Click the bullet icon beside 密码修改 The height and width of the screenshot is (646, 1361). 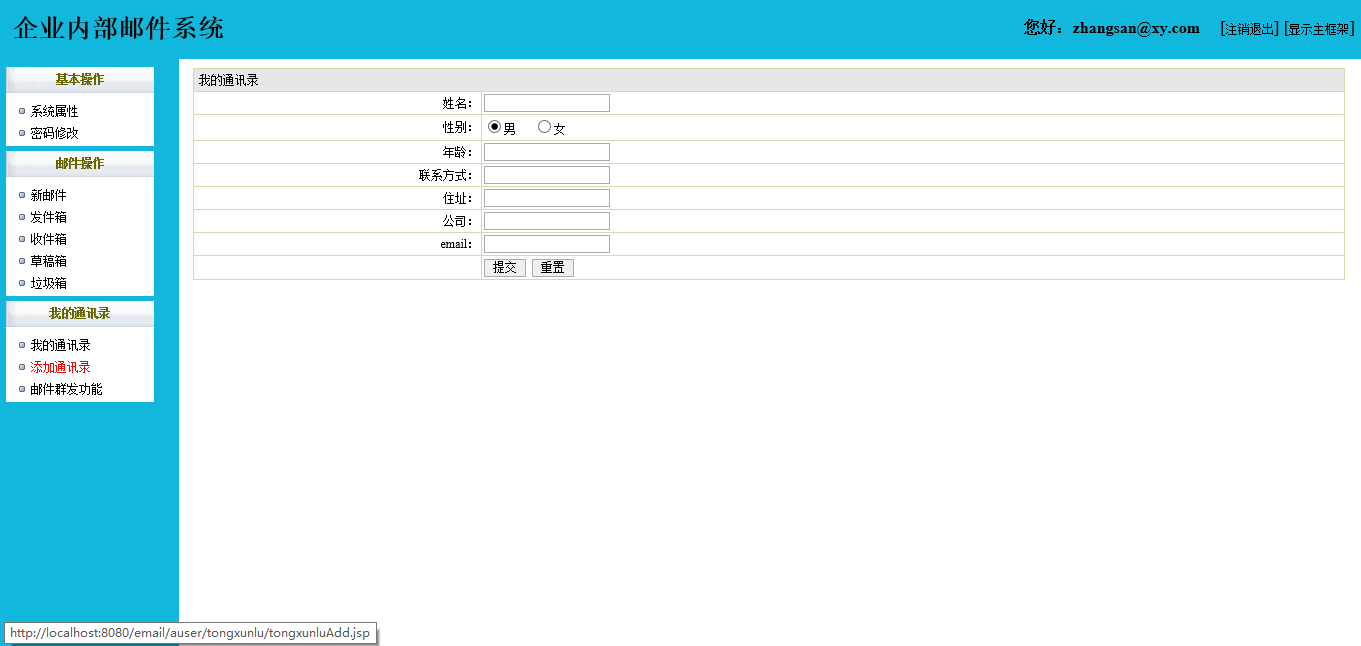pyautogui.click(x=22, y=133)
